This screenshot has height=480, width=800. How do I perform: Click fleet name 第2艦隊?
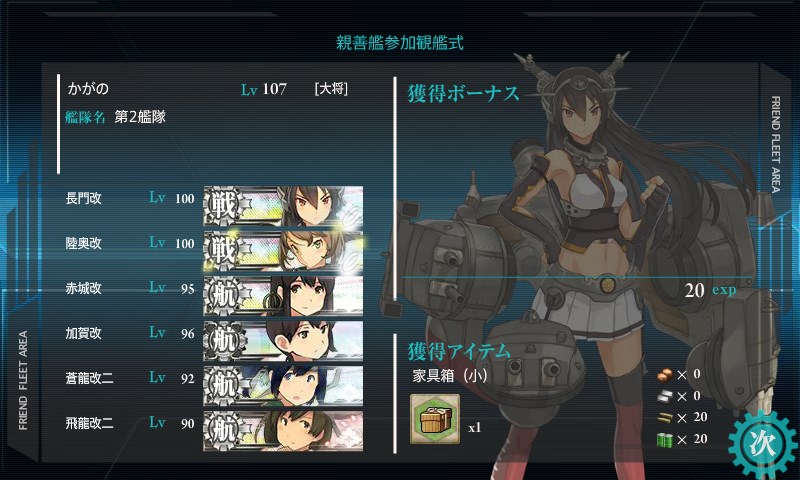pyautogui.click(x=140, y=117)
